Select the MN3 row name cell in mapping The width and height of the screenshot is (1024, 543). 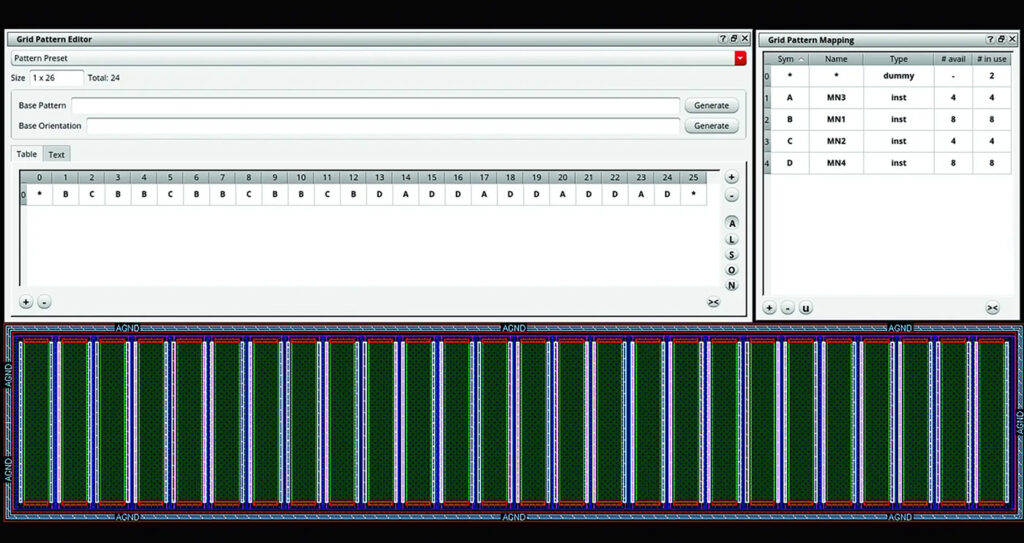coord(836,97)
